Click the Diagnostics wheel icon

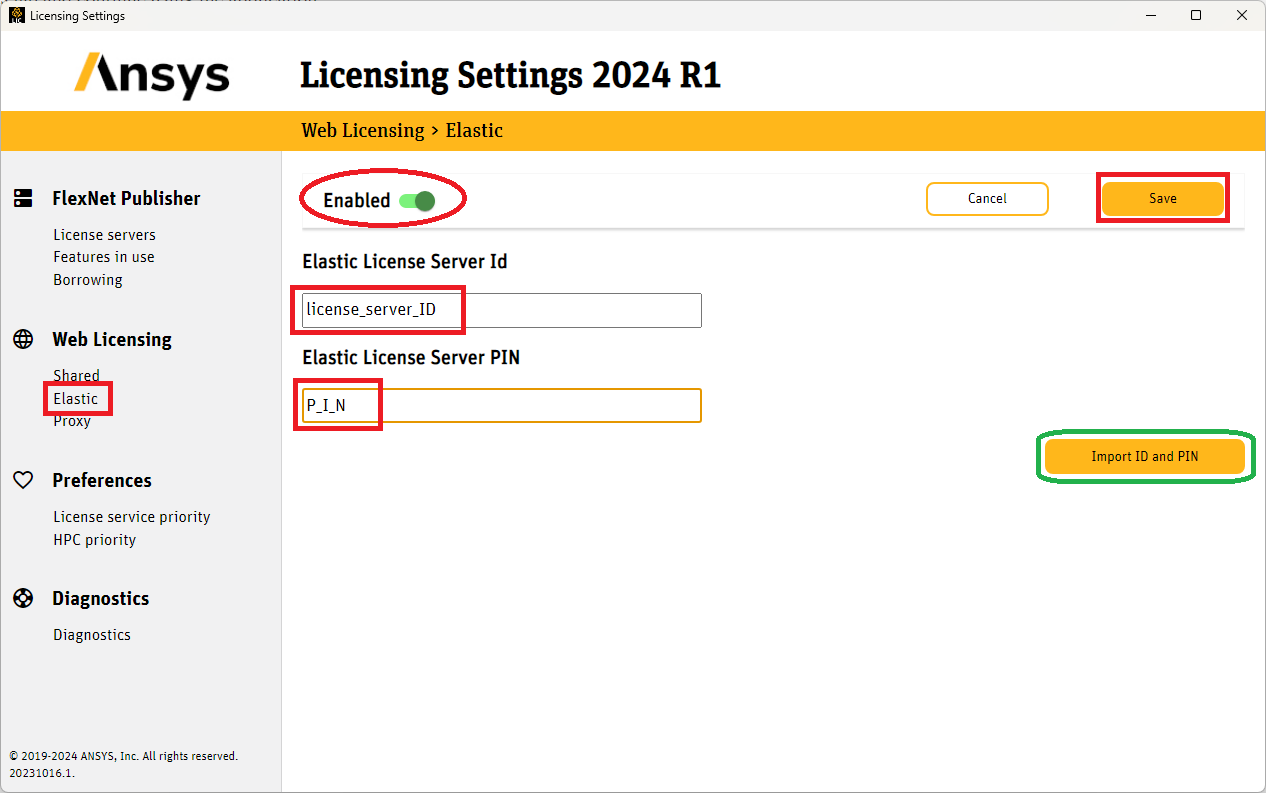tap(23, 598)
